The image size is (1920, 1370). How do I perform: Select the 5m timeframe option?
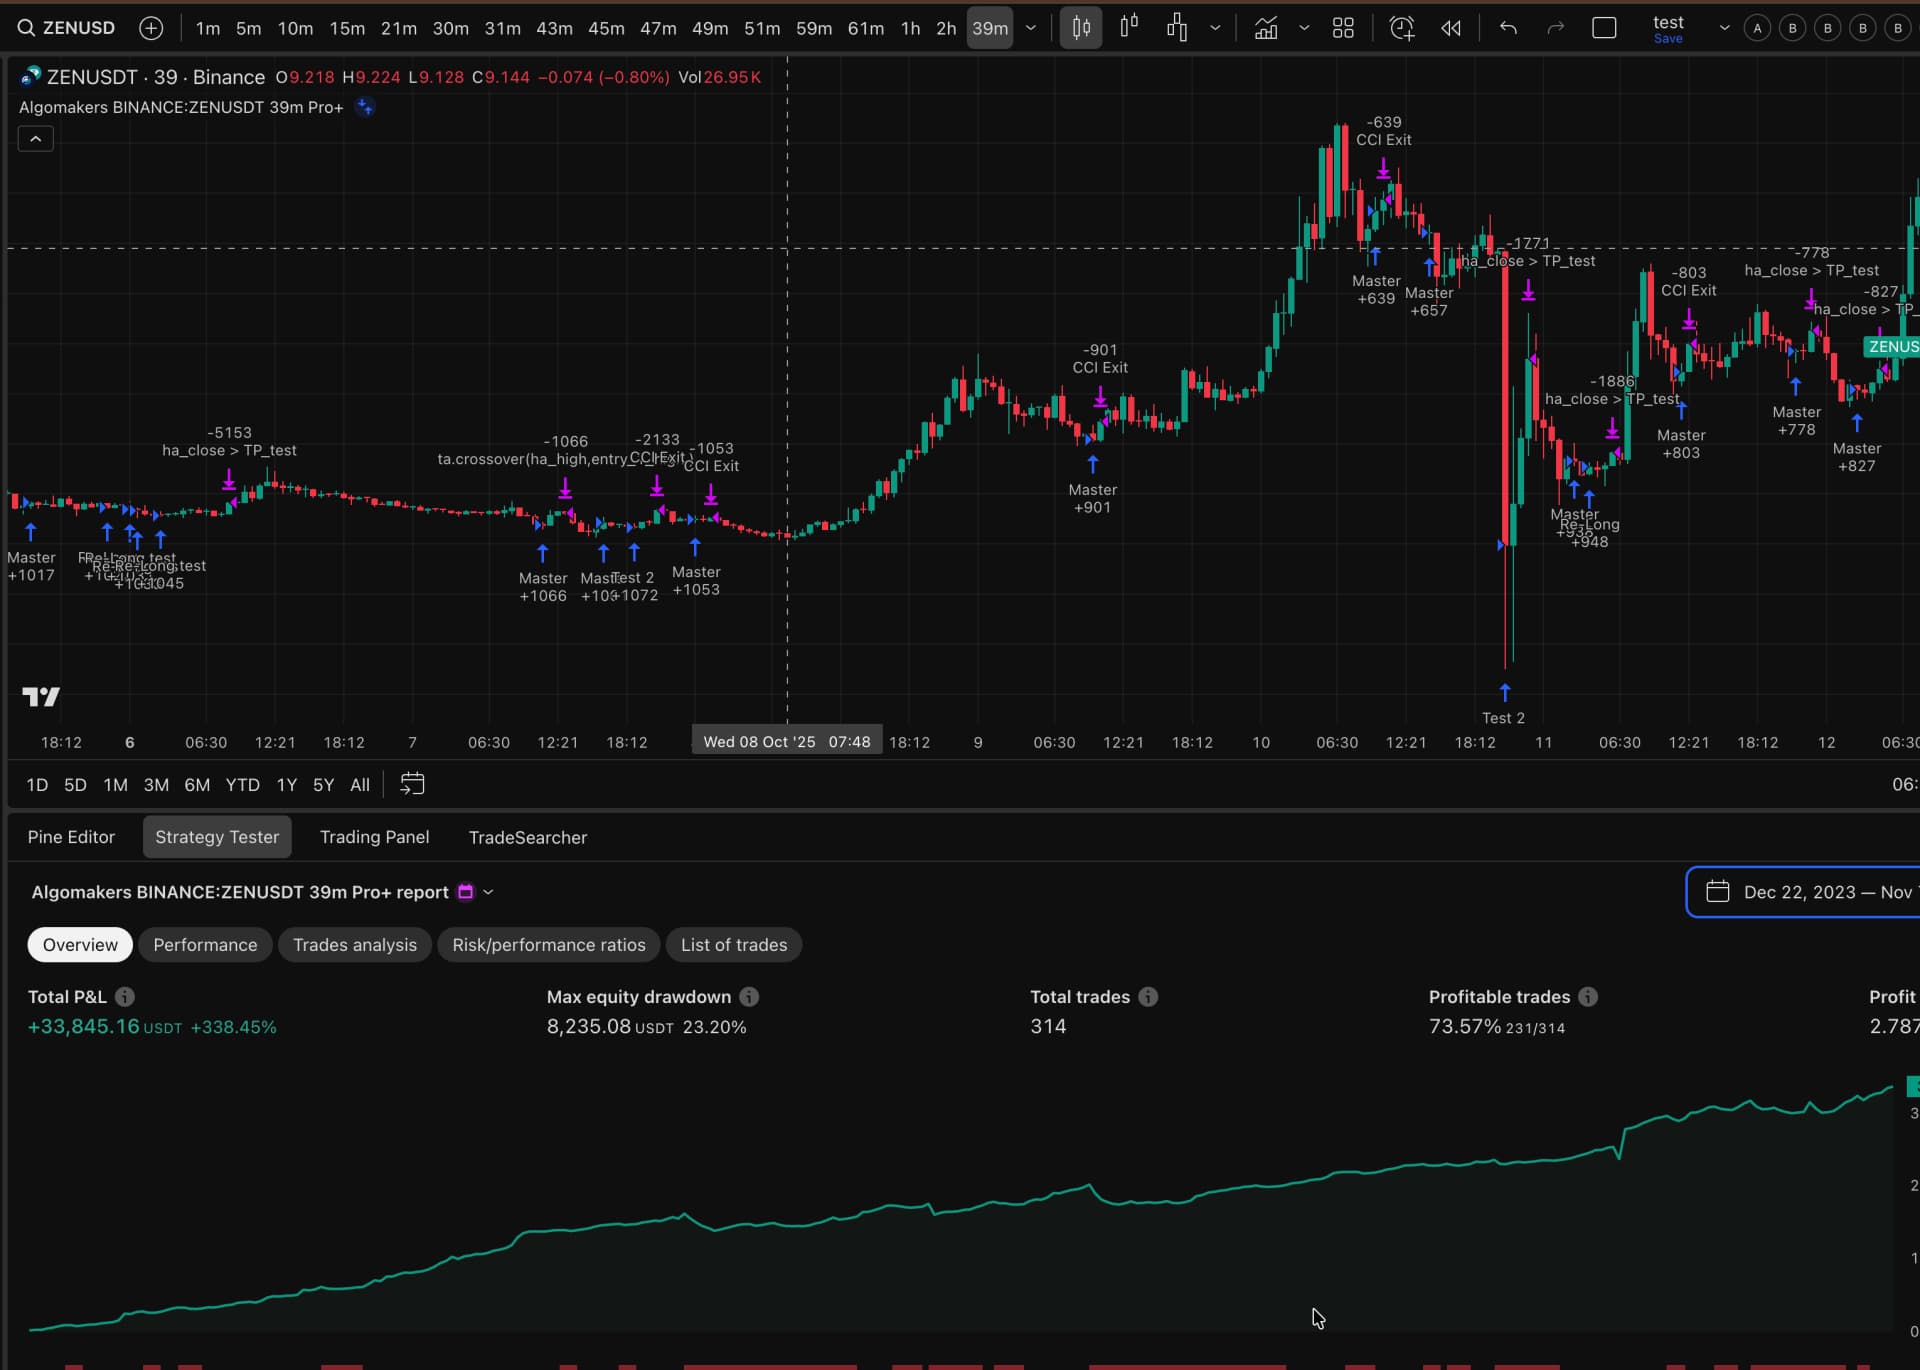[248, 27]
